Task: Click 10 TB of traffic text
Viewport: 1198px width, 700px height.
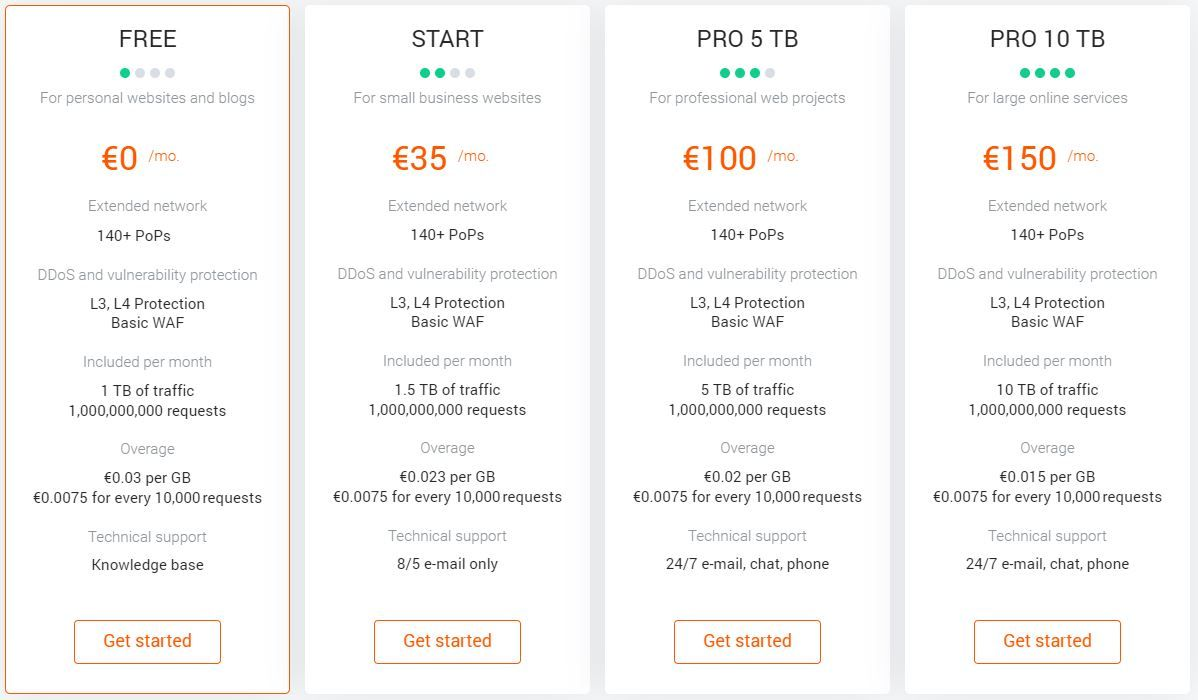Action: pos(1047,390)
